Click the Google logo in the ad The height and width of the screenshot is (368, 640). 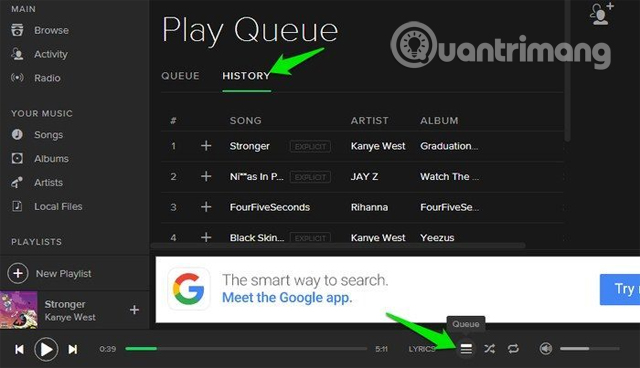(189, 289)
